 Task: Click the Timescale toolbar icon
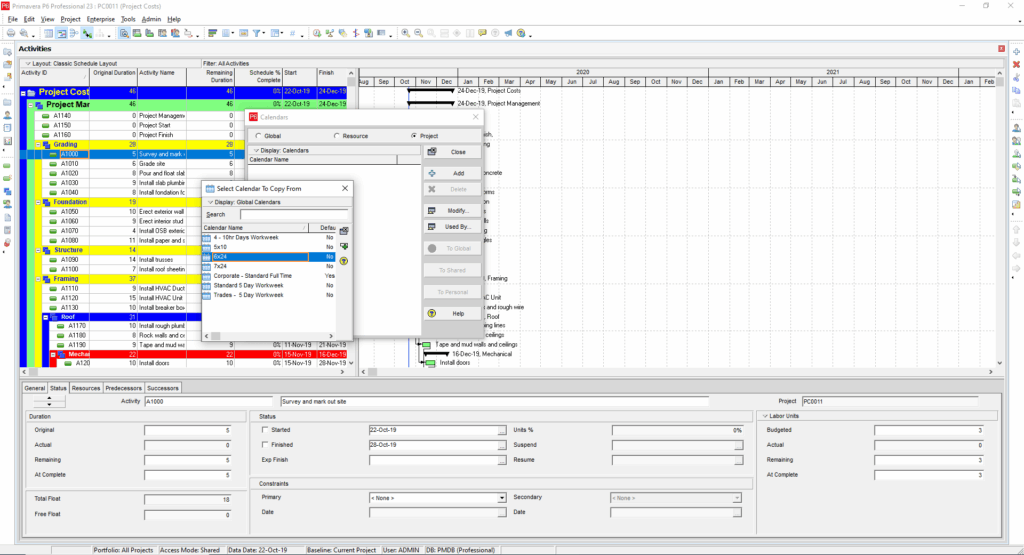pyautogui.click(x=243, y=33)
